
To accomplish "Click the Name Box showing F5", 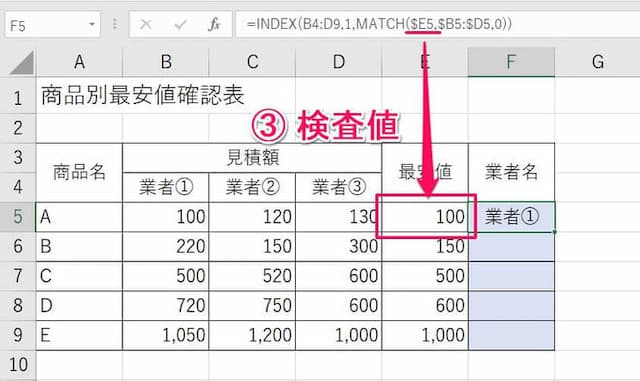I will [x=52, y=25].
